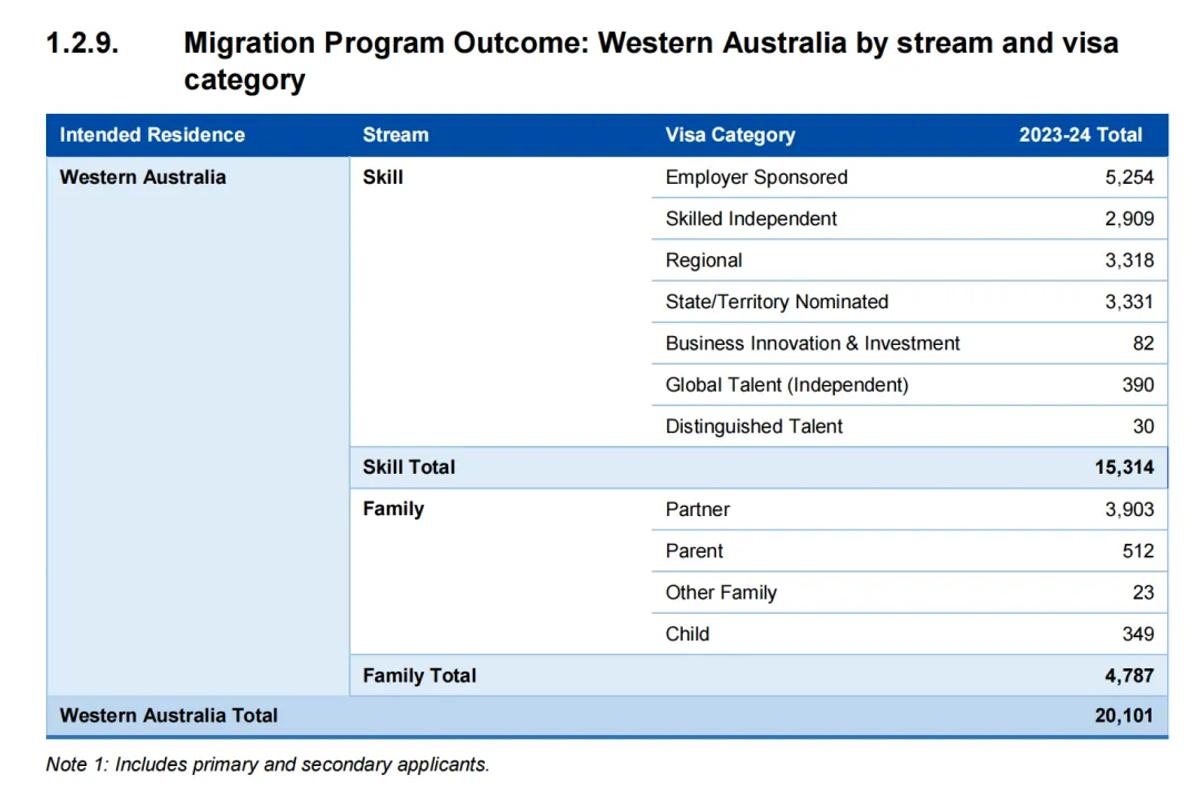Viewport: 1200px width, 790px height.
Task: Click the 'State/Territory Nominated' row label
Action: tap(777, 302)
